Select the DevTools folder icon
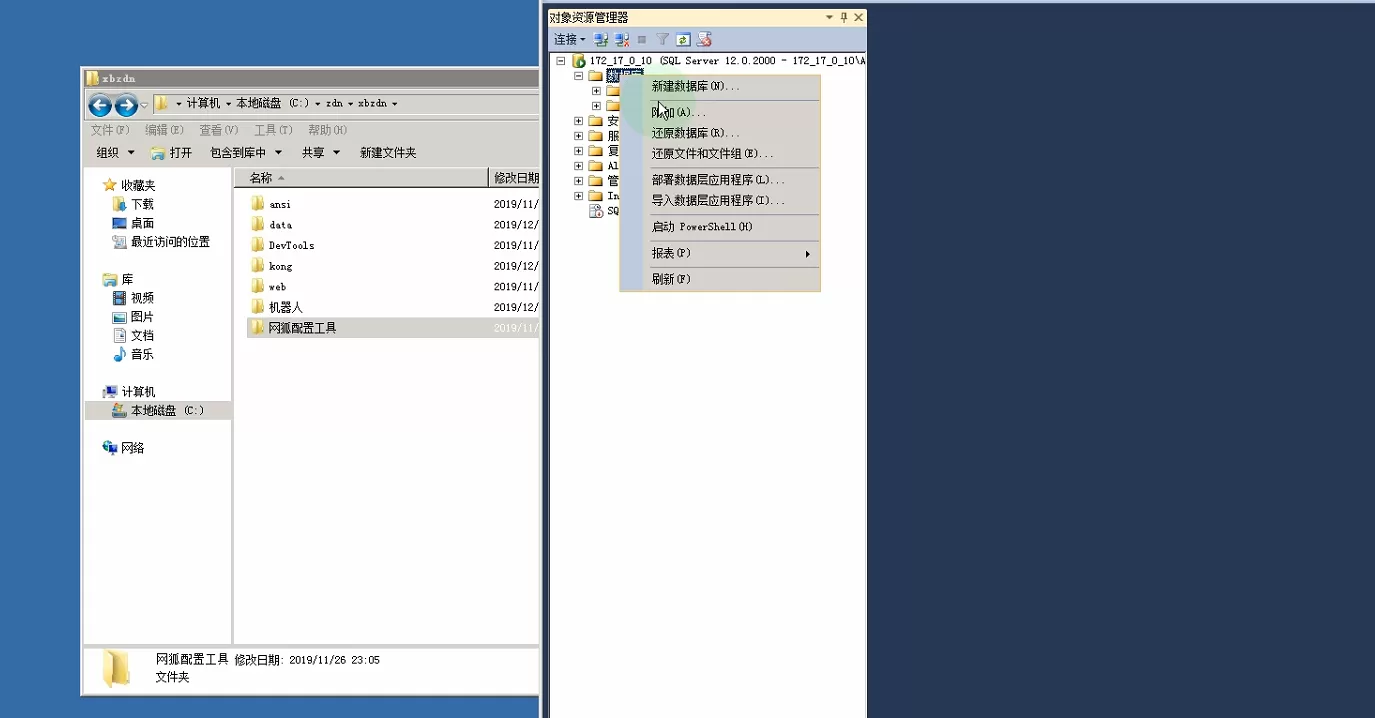 pyautogui.click(x=258, y=245)
